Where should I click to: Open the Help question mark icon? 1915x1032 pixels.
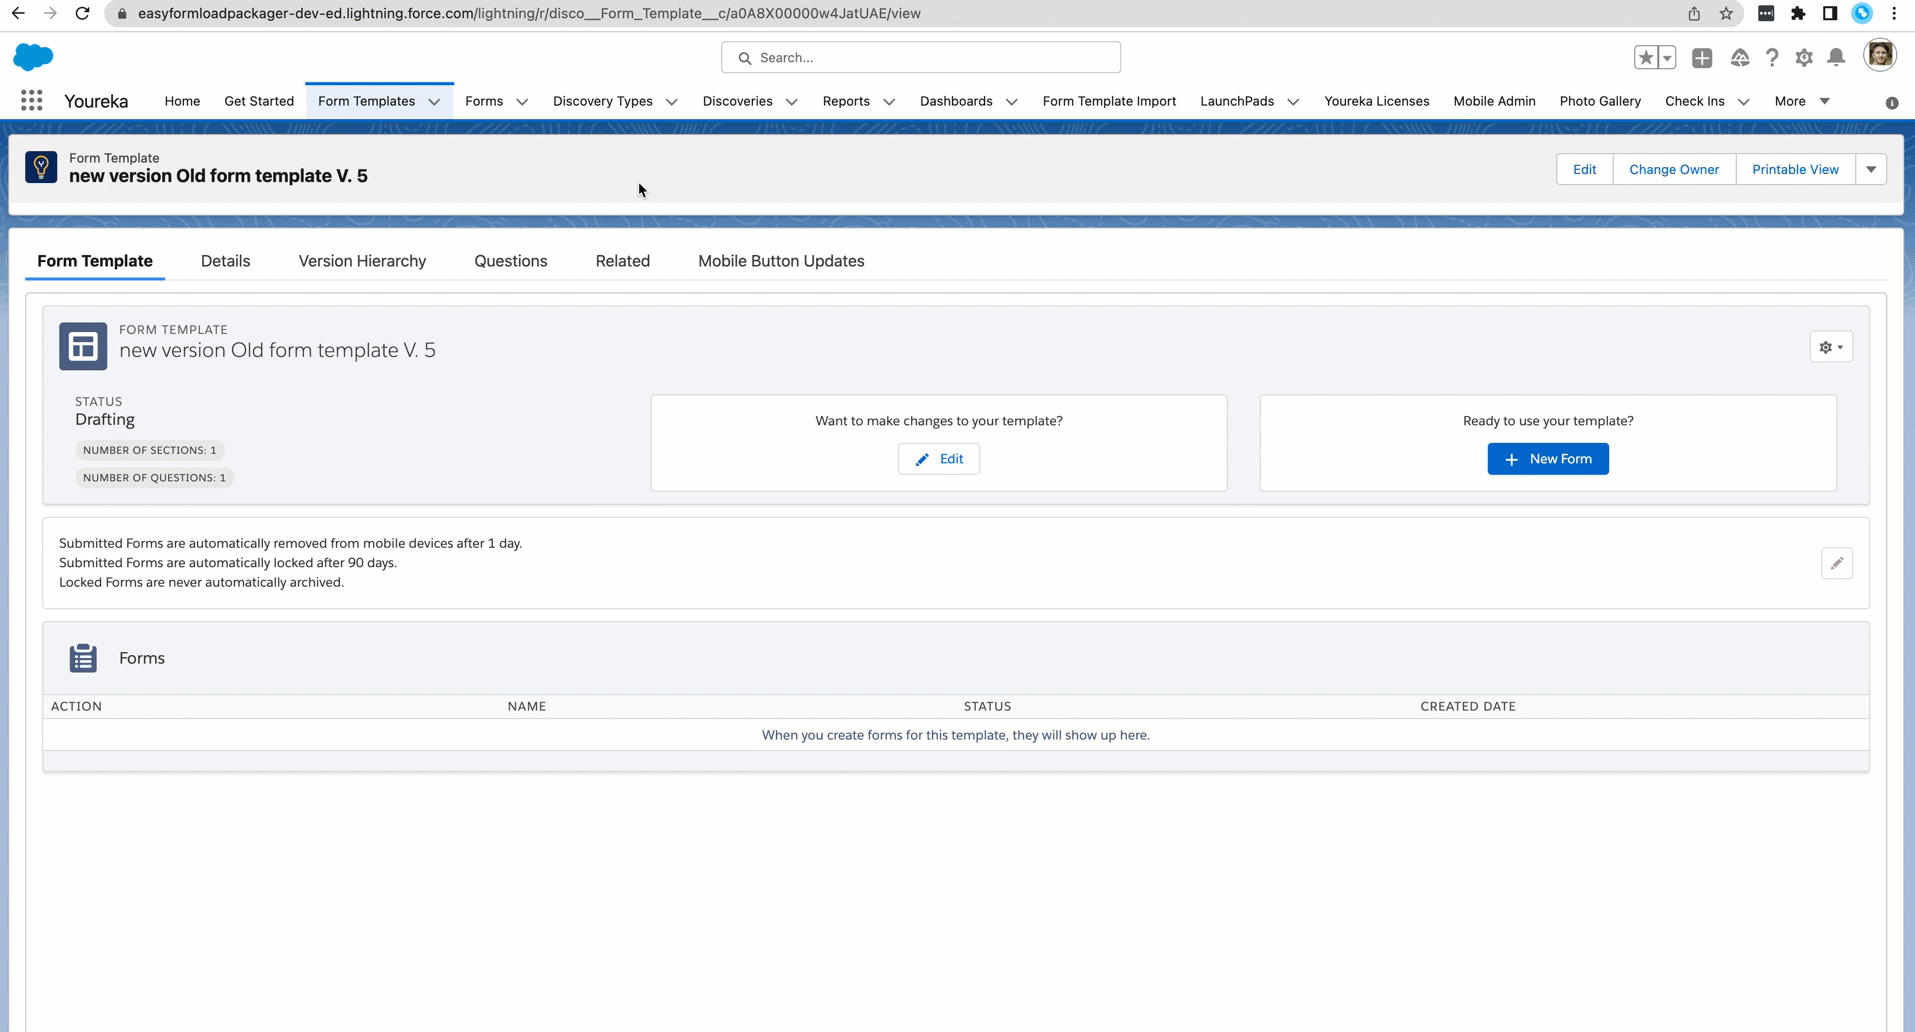1772,58
